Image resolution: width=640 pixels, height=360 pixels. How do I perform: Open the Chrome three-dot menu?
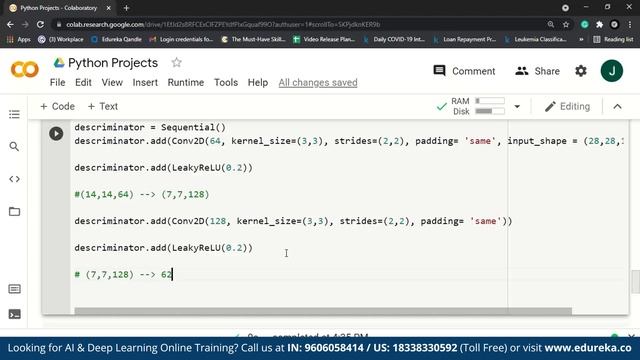pos(630,24)
